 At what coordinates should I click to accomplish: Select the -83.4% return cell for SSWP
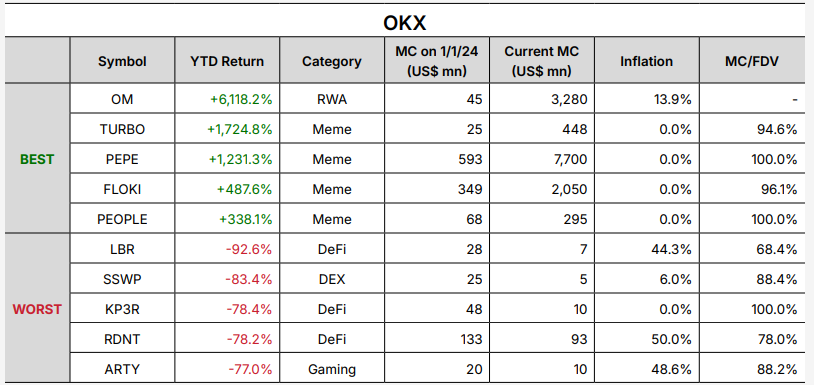click(227, 279)
